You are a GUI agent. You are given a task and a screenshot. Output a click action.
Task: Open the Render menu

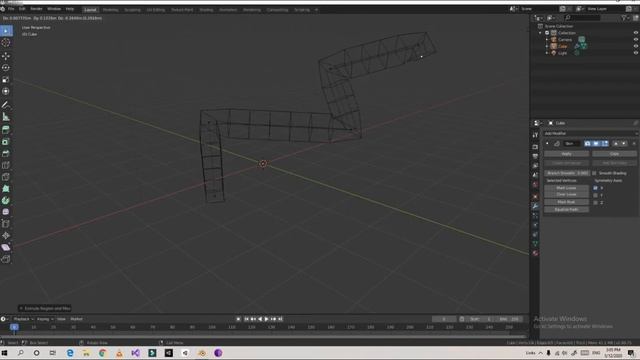(x=36, y=9)
